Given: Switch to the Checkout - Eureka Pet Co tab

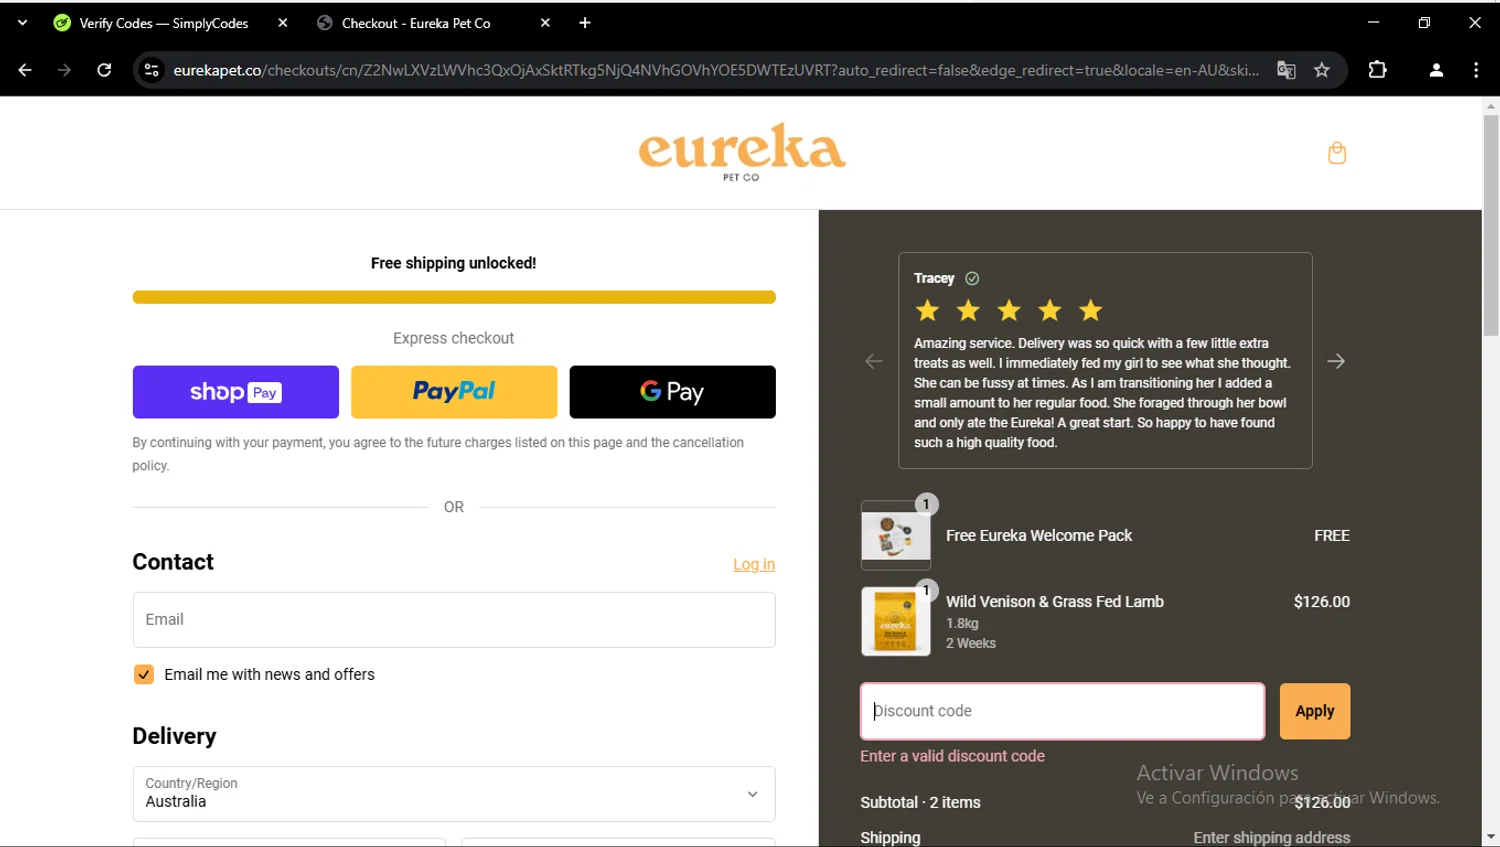Looking at the screenshot, I should coord(416,23).
